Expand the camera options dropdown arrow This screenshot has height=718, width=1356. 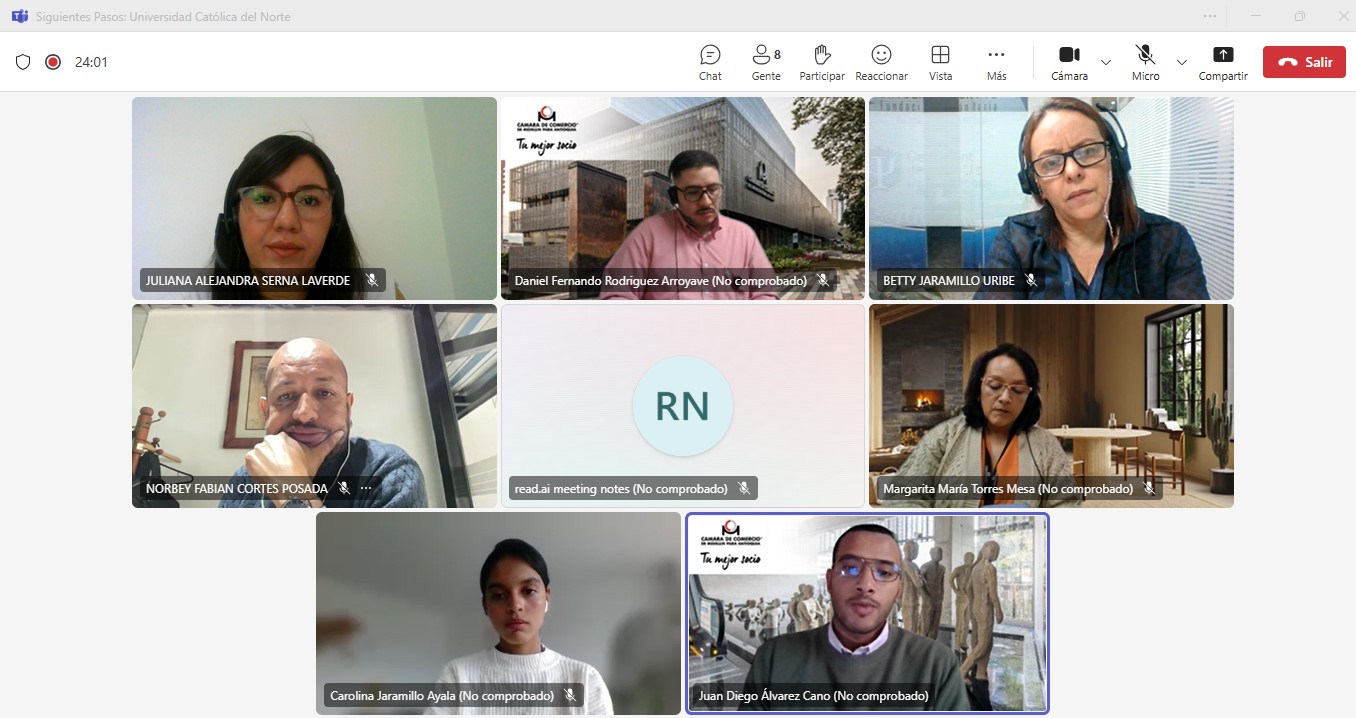coord(1106,62)
